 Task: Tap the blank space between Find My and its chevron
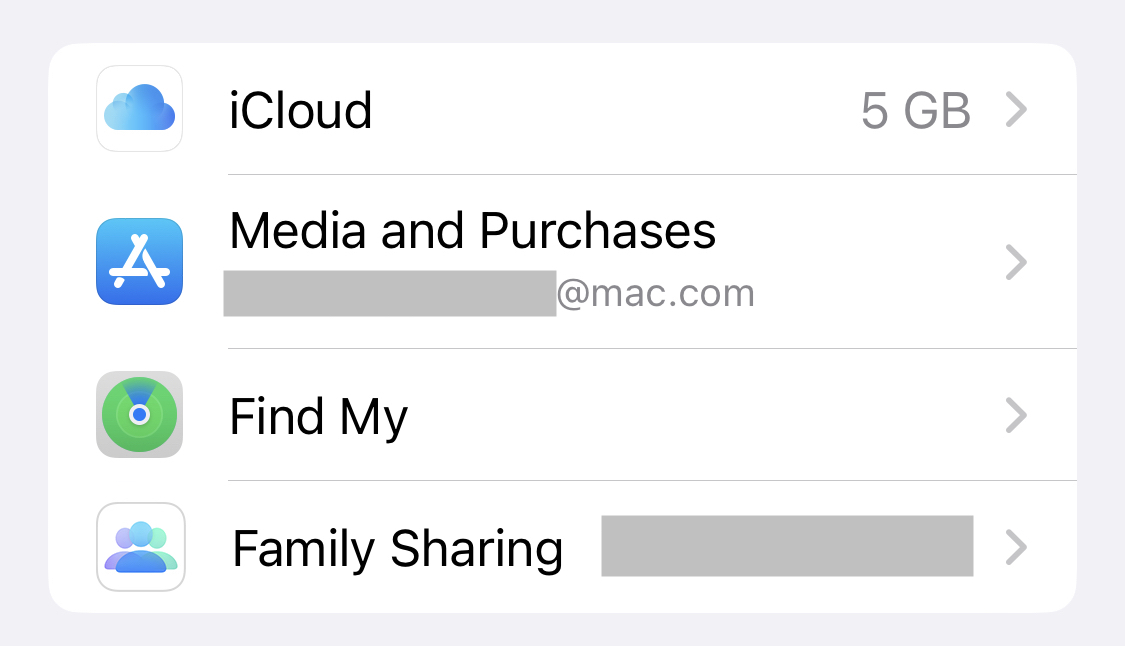707,415
